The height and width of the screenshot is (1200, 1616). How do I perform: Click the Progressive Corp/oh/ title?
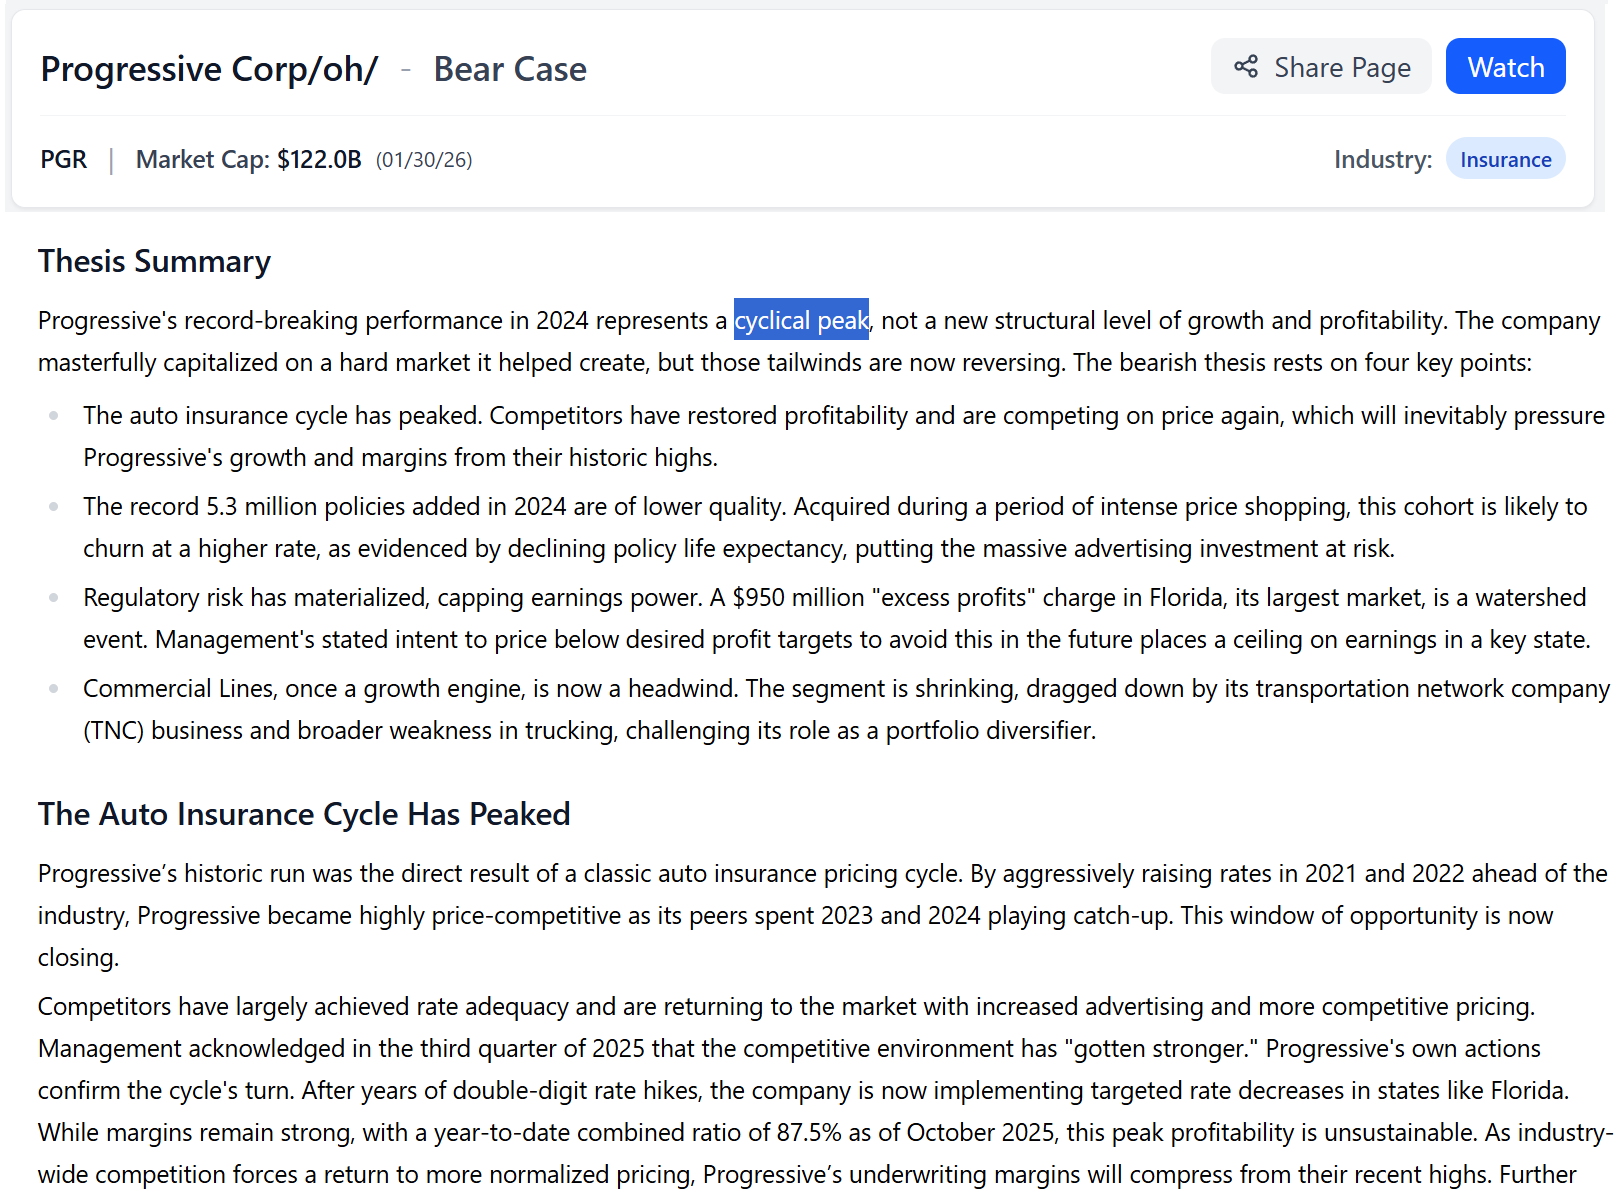coord(208,69)
